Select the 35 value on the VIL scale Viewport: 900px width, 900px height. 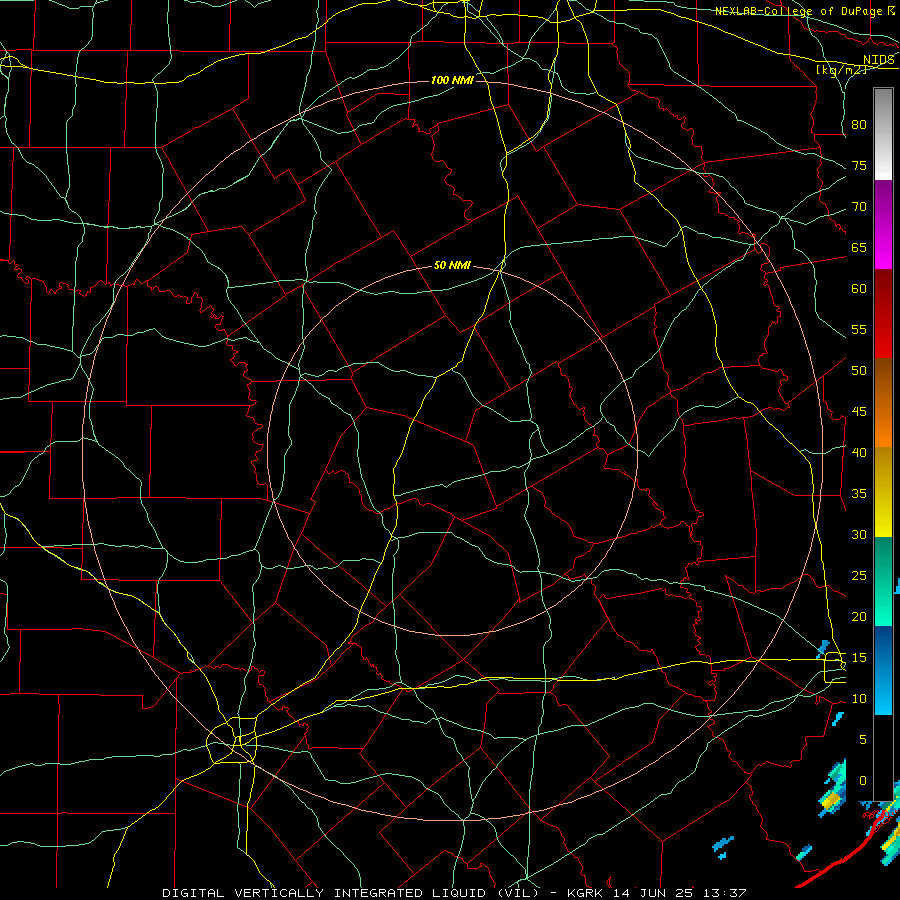[x=859, y=494]
